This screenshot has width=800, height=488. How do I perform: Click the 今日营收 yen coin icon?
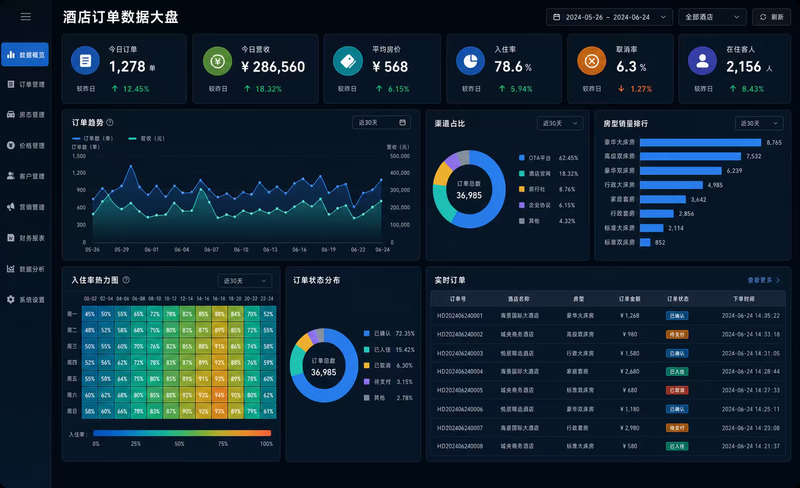click(218, 61)
